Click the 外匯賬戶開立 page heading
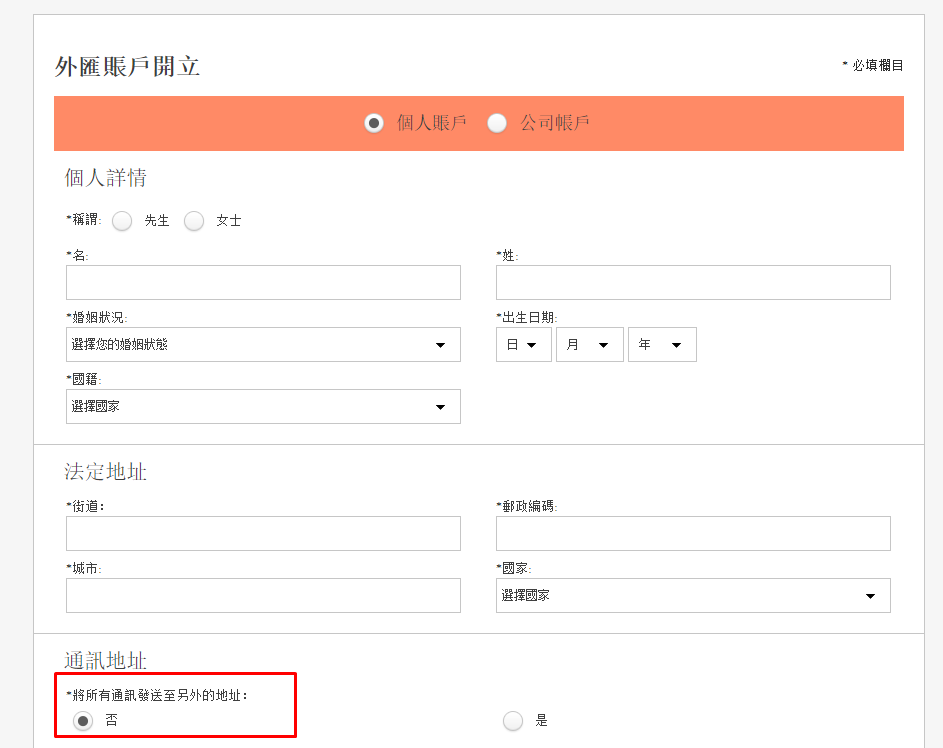 click(x=127, y=66)
